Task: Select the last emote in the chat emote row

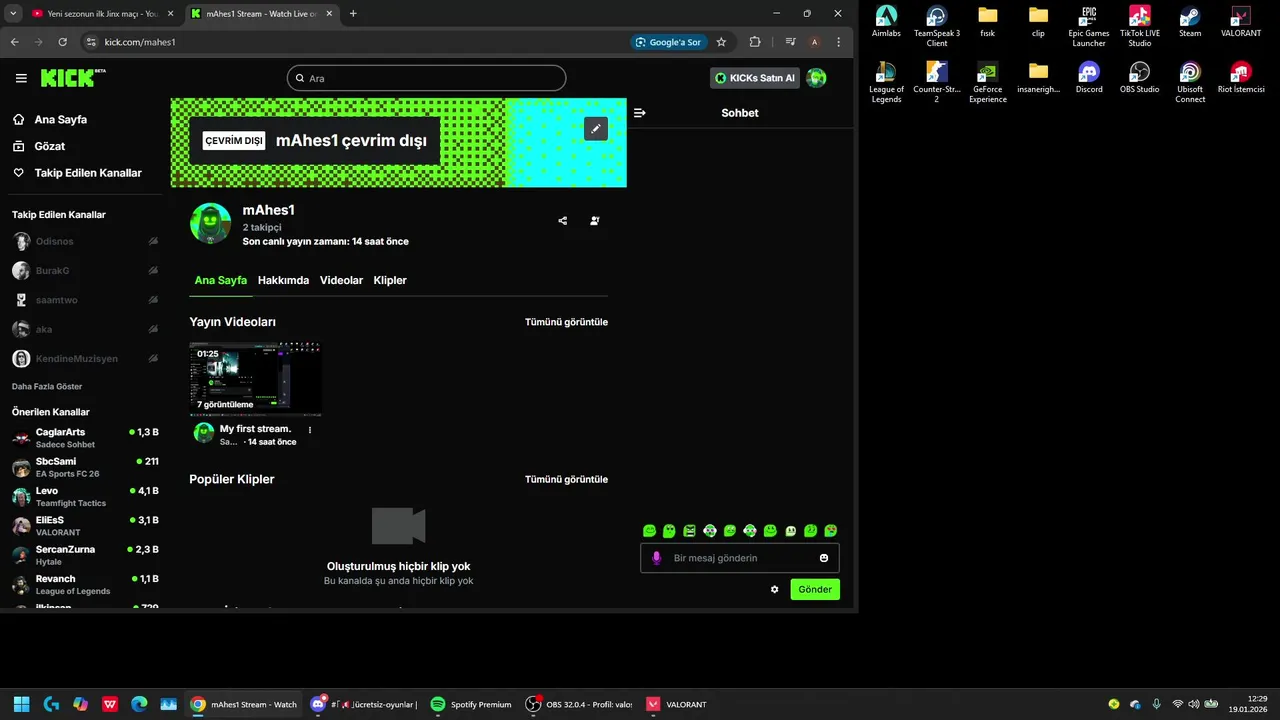Action: click(x=831, y=531)
